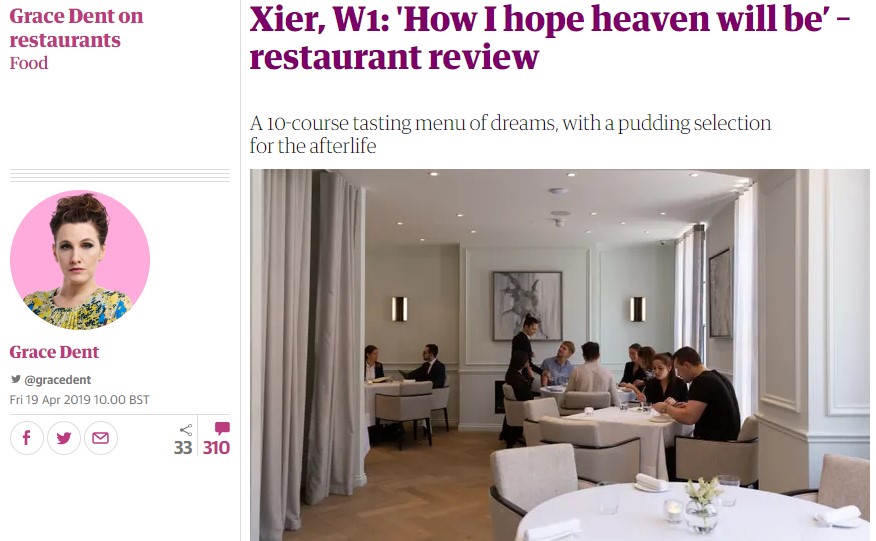Share the article by email

click(101, 438)
